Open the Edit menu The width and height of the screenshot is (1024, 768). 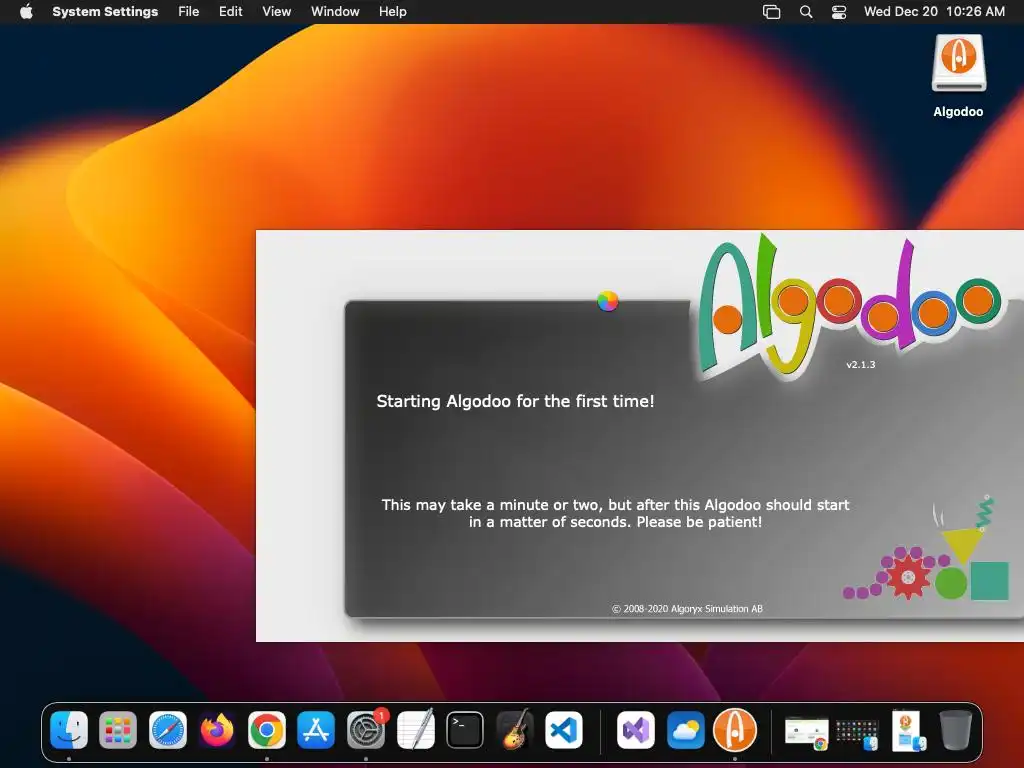coord(231,12)
